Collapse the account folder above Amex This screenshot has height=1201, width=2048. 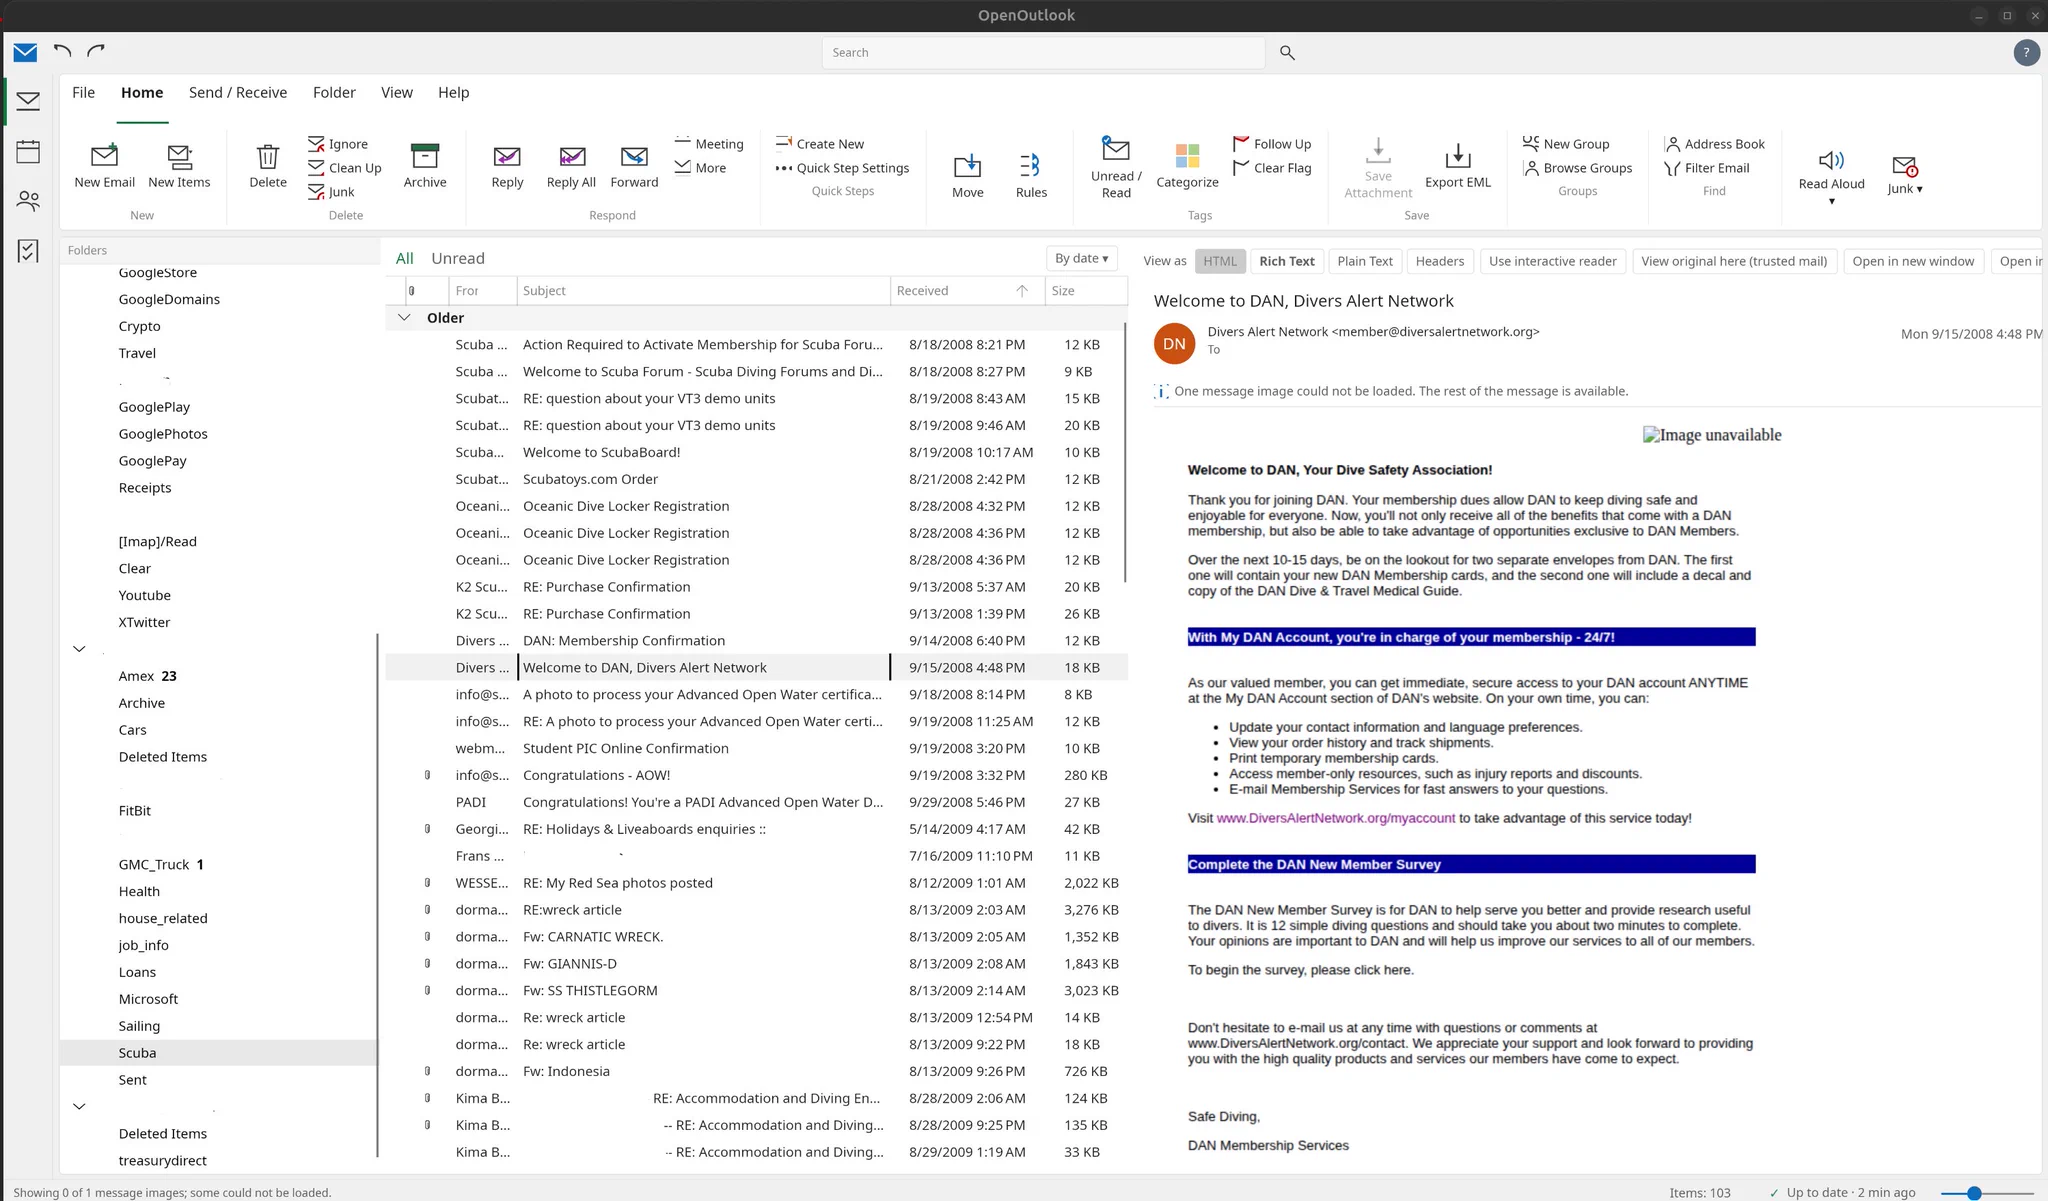pyautogui.click(x=79, y=649)
